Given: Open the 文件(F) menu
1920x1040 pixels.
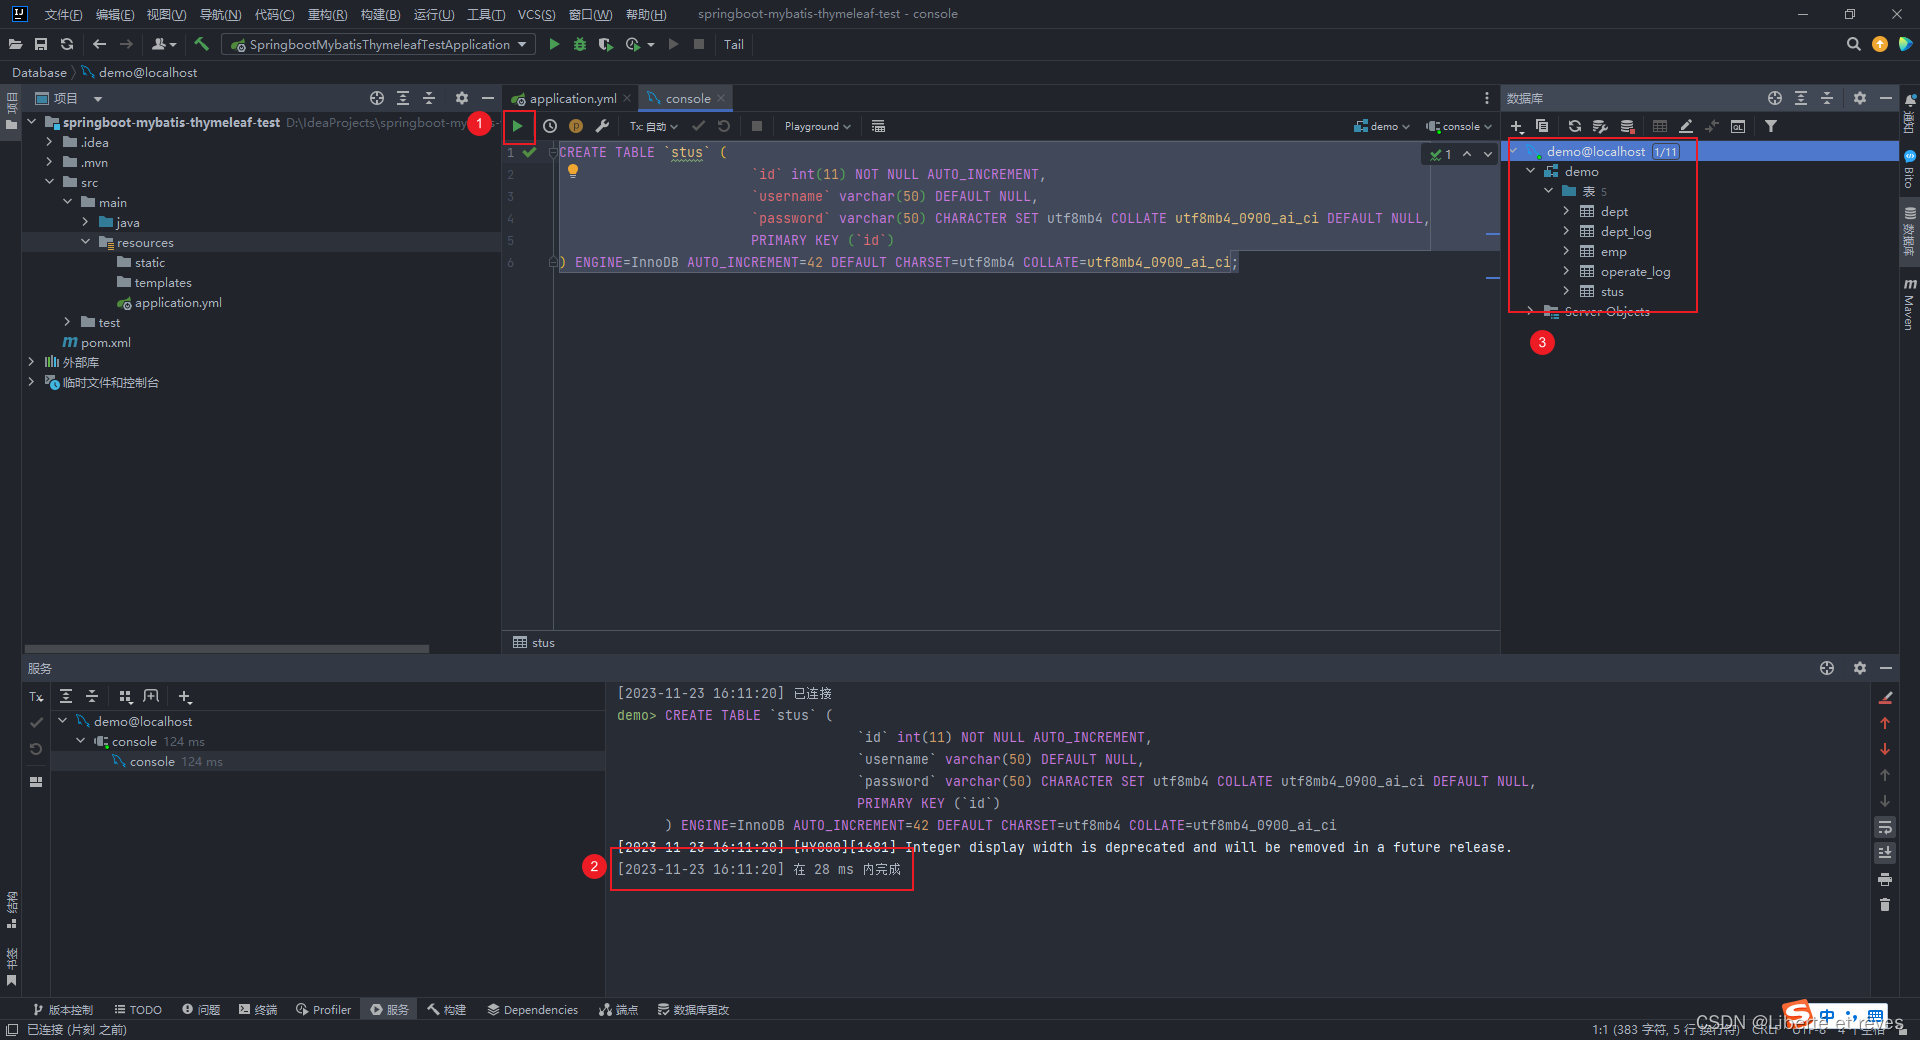Looking at the screenshot, I should click(63, 14).
